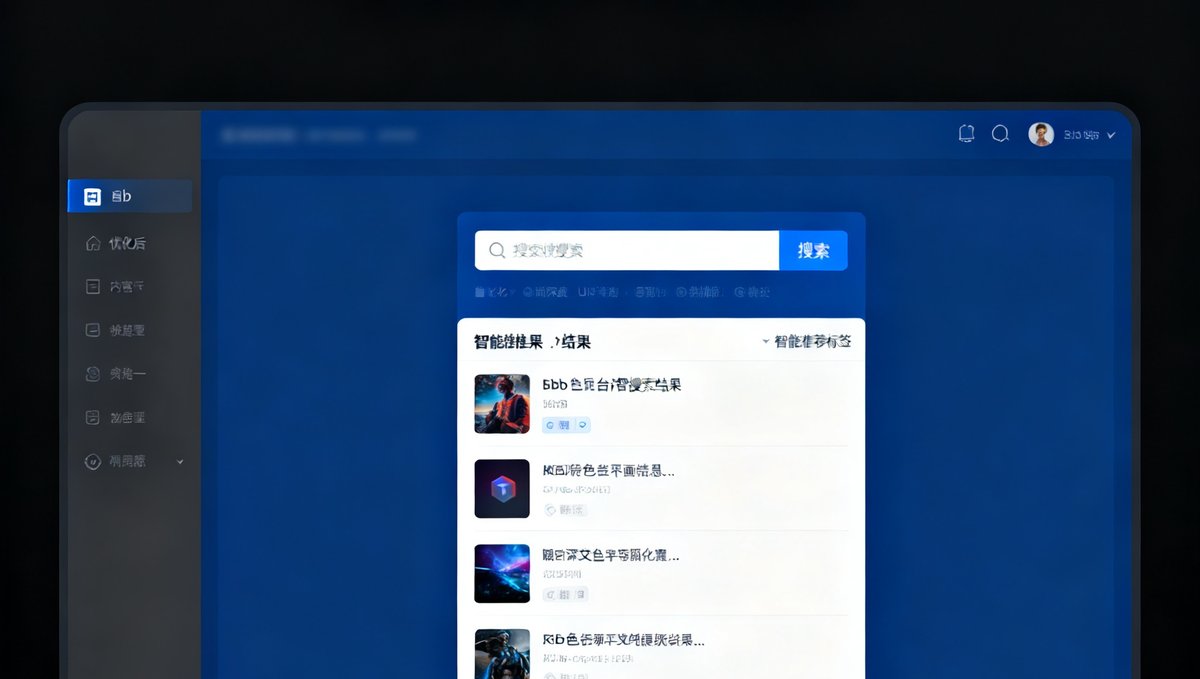Open the thumbnail of person in orange vest

pyautogui.click(x=502, y=404)
